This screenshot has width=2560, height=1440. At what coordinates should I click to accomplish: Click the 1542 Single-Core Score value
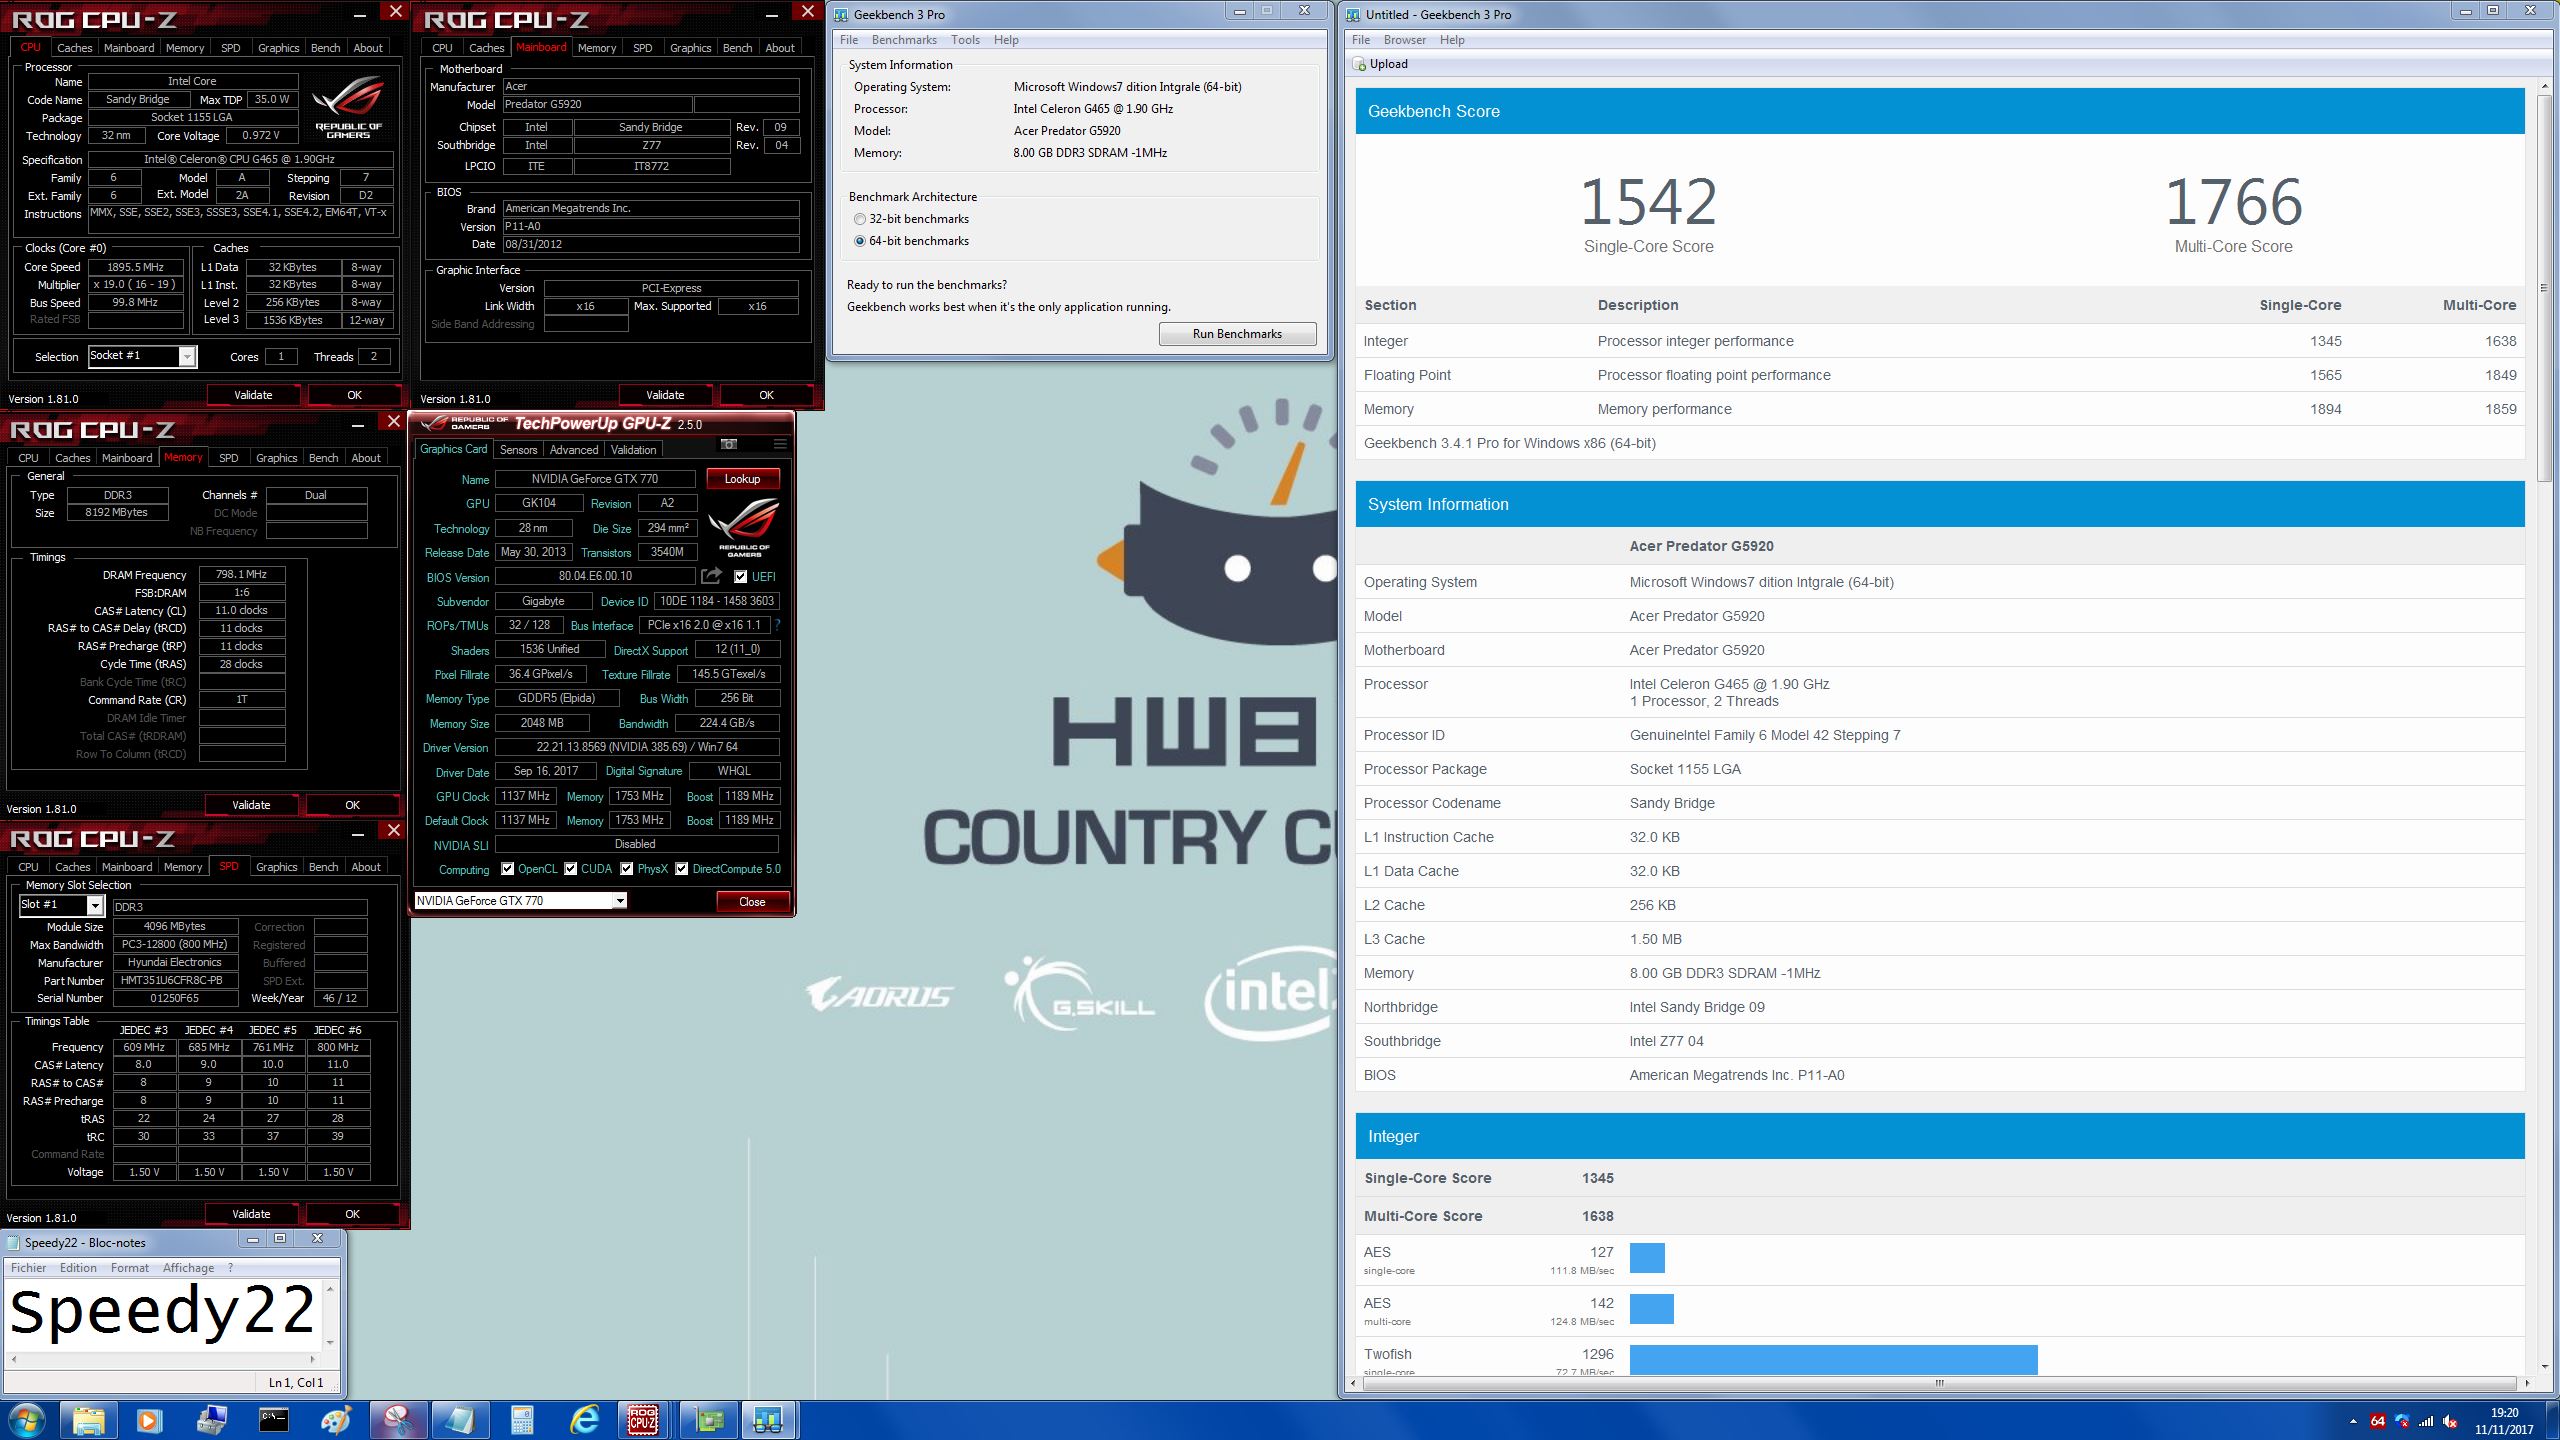click(x=1648, y=202)
